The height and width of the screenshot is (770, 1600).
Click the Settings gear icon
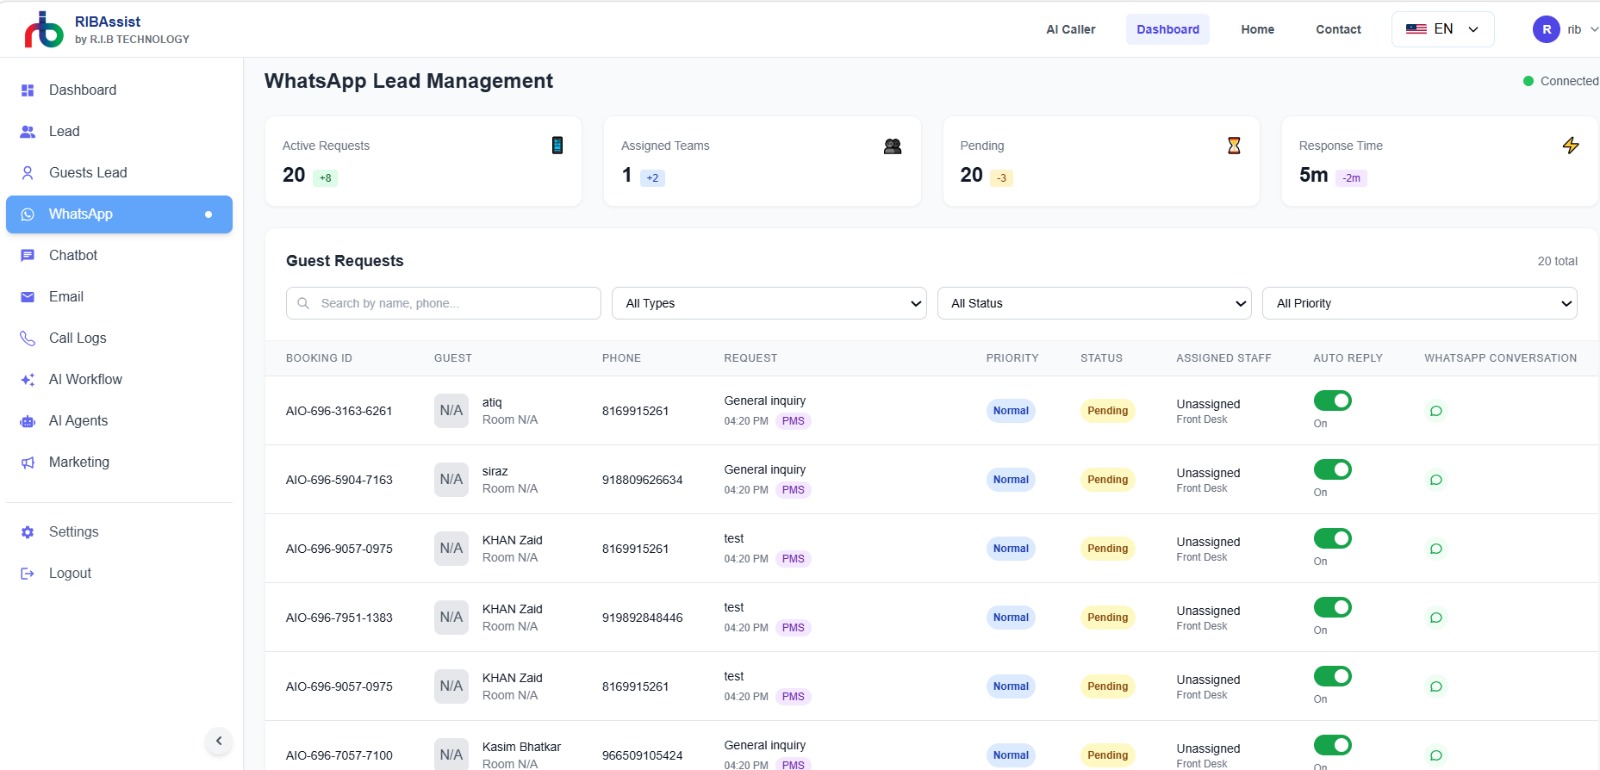click(28, 532)
